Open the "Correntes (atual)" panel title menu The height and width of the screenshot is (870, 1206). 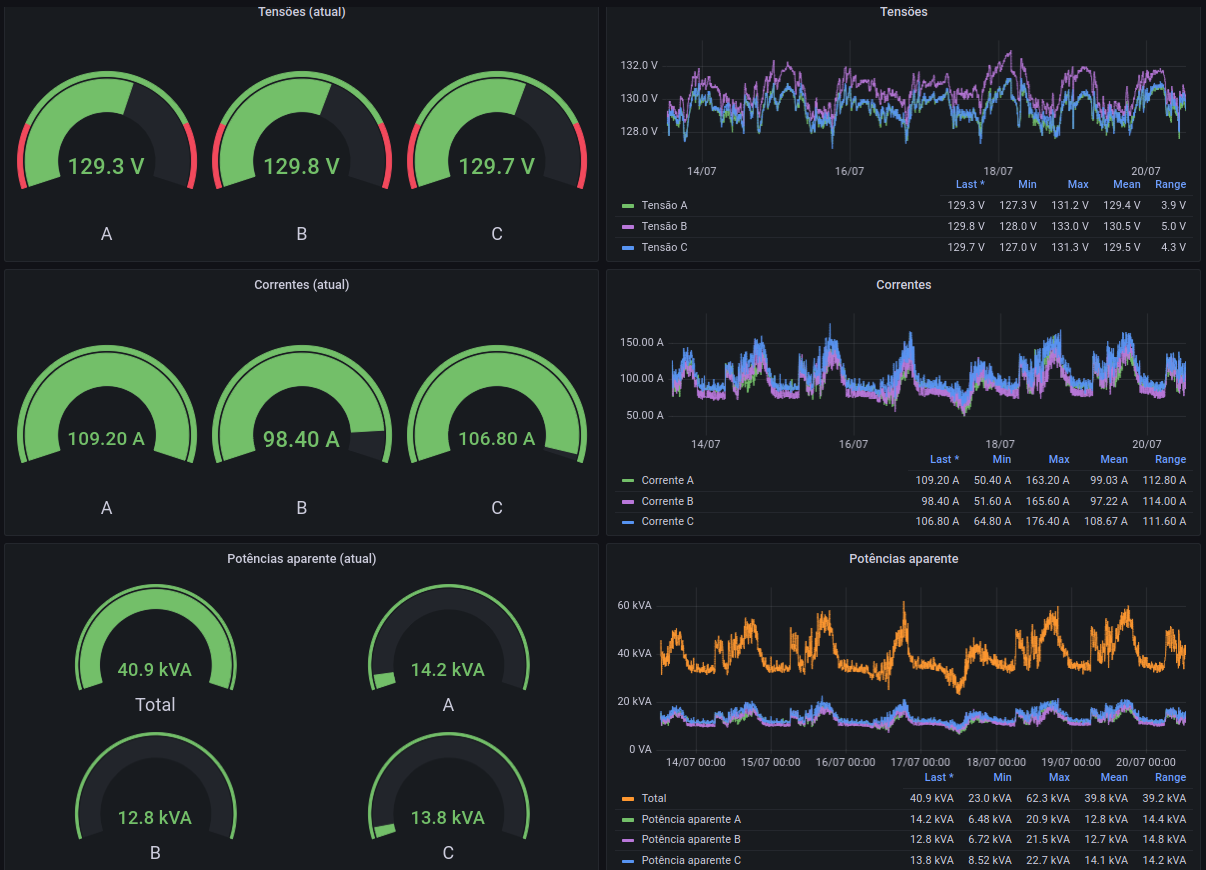pos(301,285)
